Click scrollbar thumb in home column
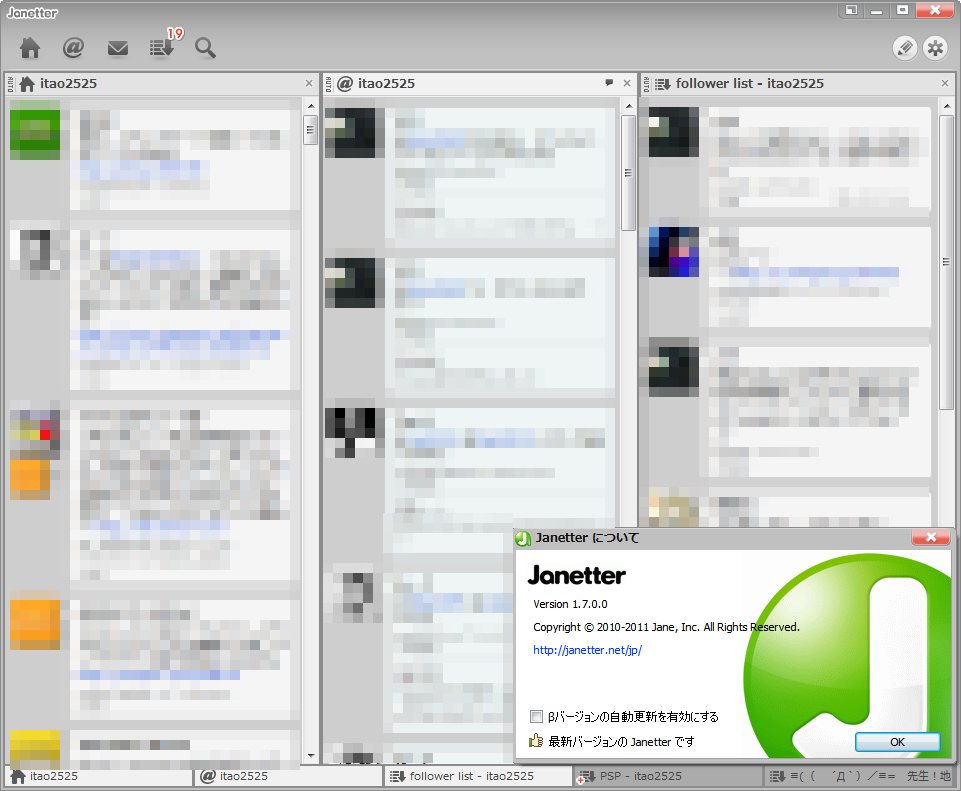The width and height of the screenshot is (961, 791). [310, 130]
